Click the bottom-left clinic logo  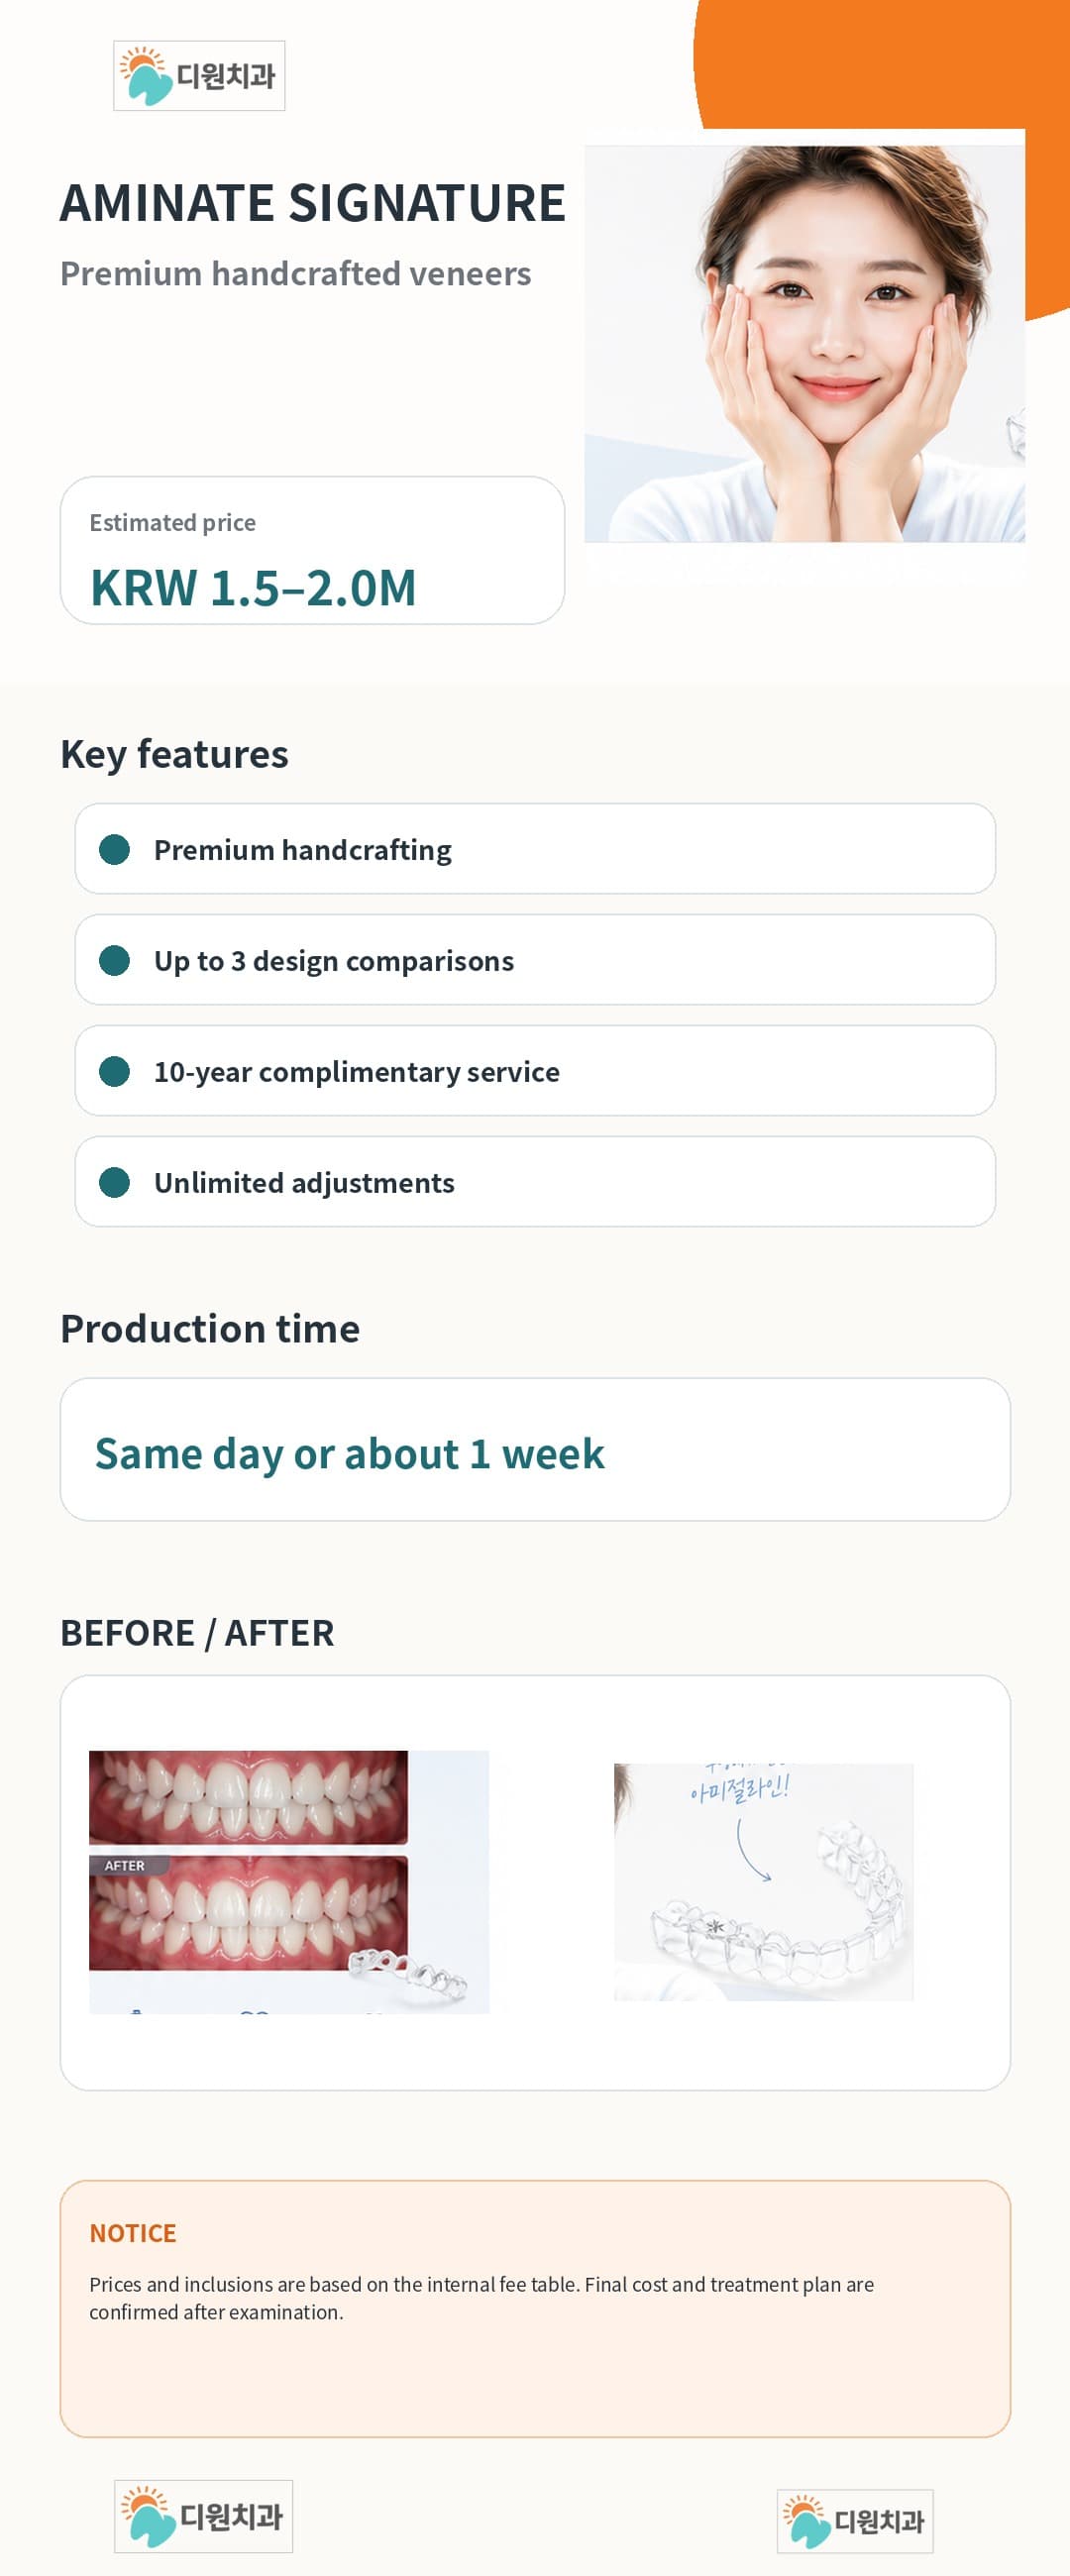203,2516
